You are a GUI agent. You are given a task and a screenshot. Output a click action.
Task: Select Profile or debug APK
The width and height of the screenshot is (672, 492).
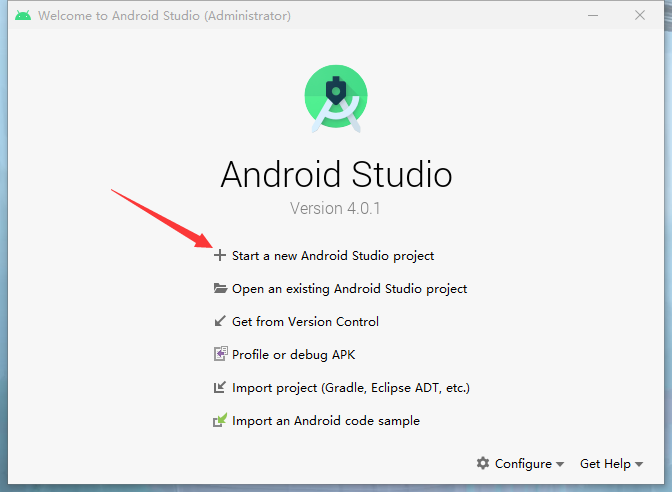[294, 355]
